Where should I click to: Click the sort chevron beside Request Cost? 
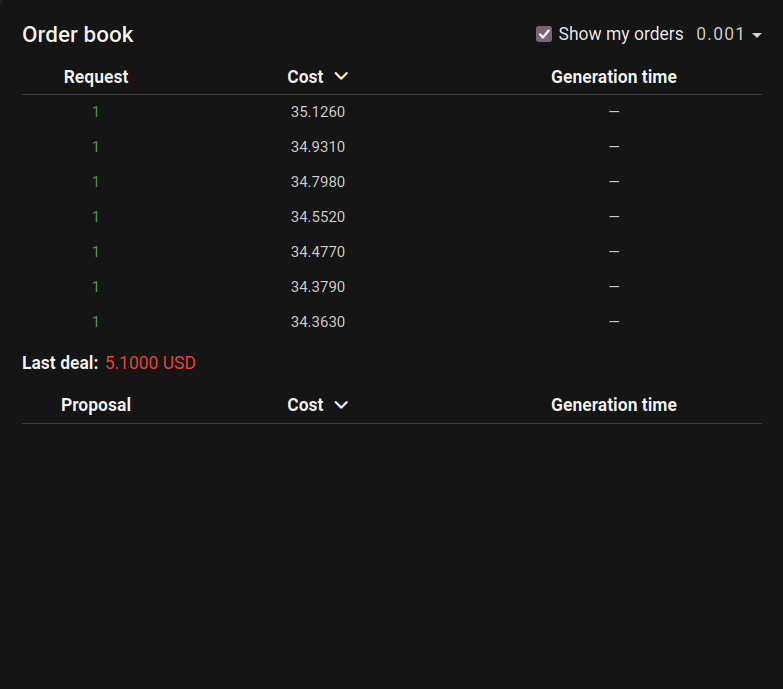coord(341,76)
